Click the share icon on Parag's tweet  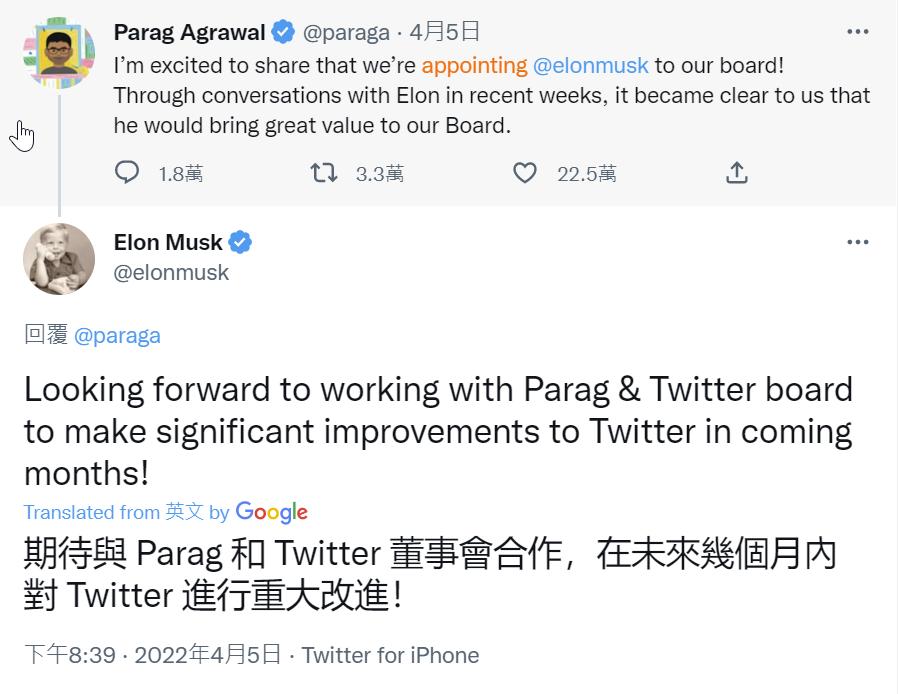click(736, 173)
